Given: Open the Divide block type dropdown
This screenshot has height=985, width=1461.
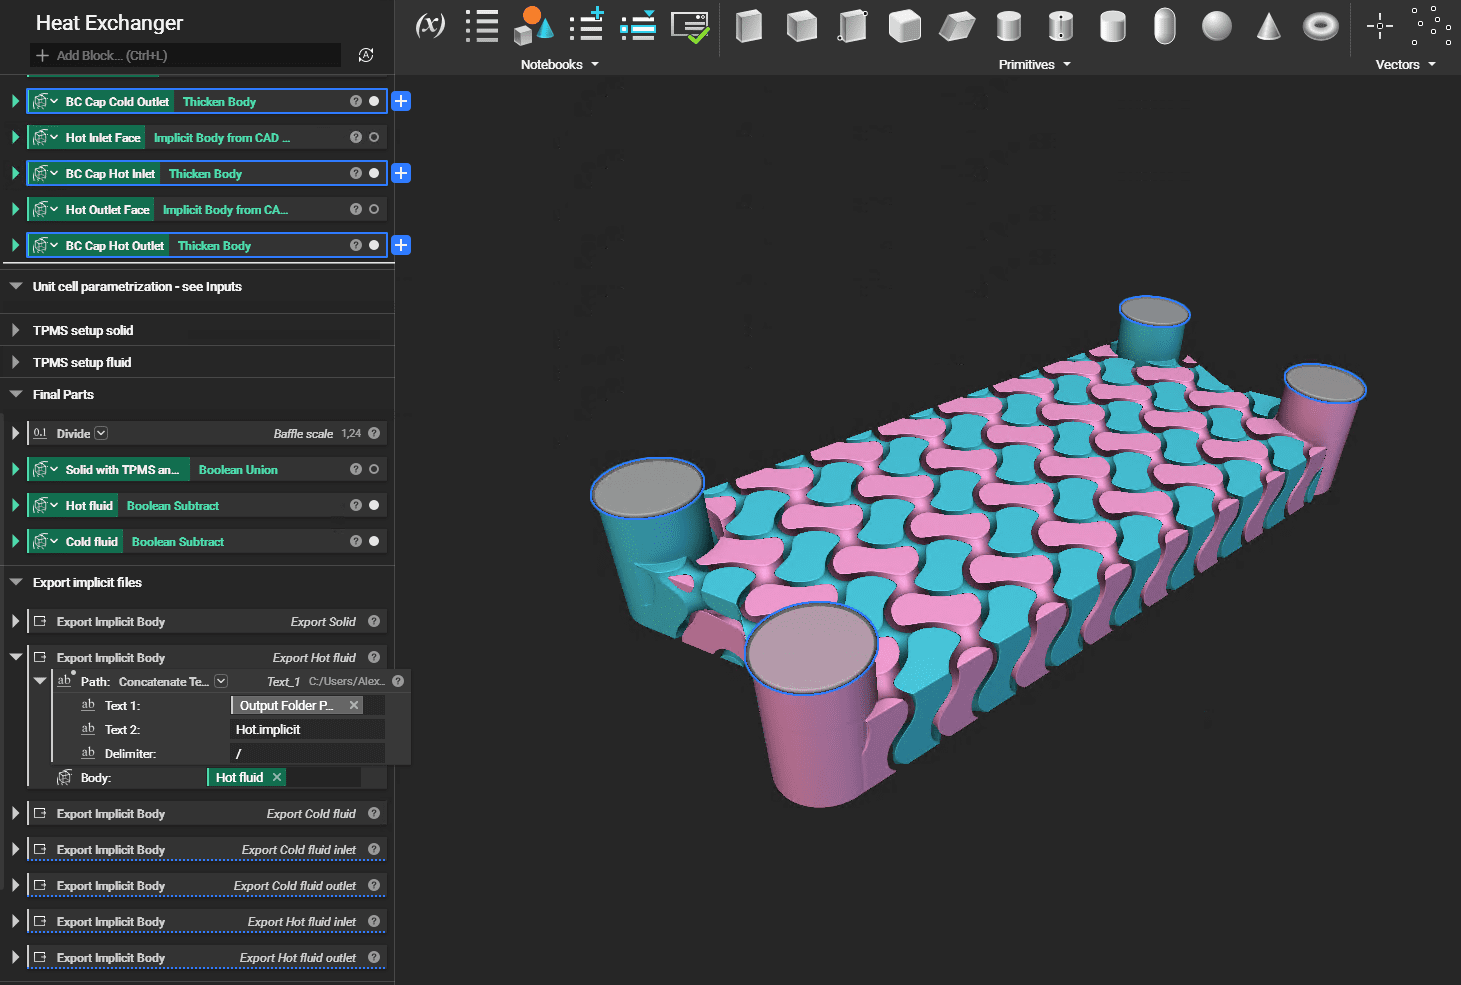Looking at the screenshot, I should 101,433.
